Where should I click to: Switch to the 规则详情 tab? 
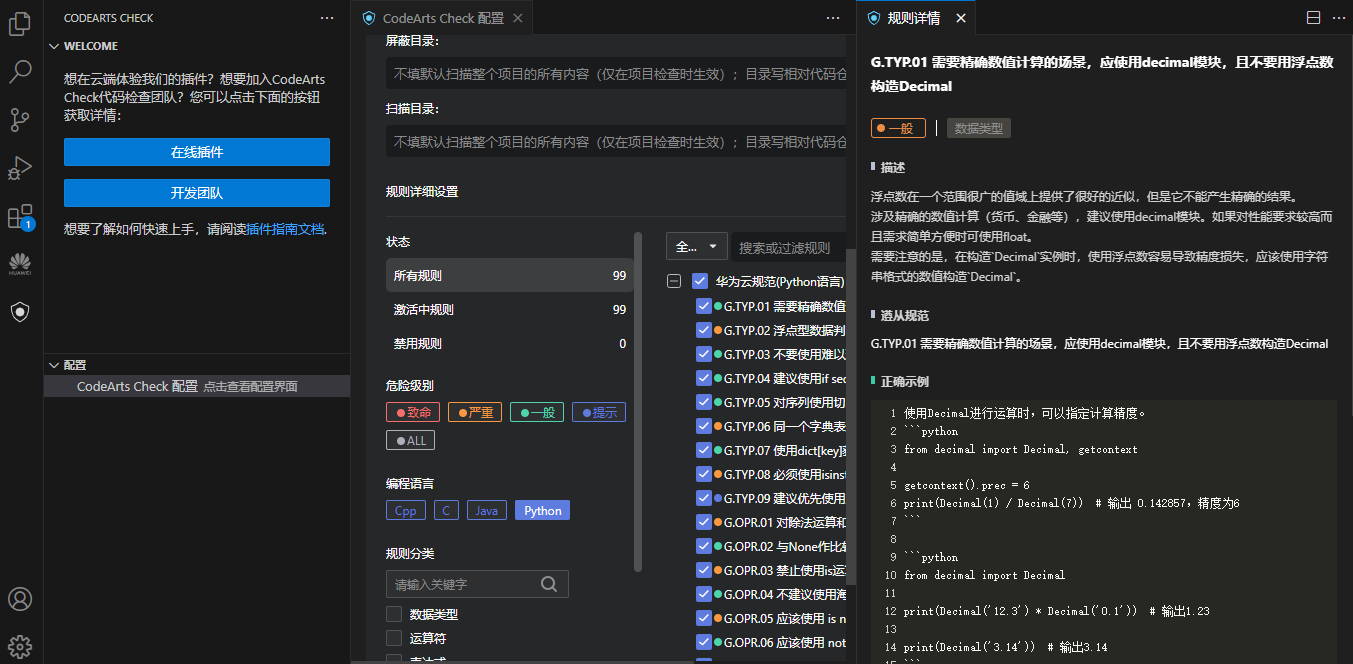click(x=913, y=18)
